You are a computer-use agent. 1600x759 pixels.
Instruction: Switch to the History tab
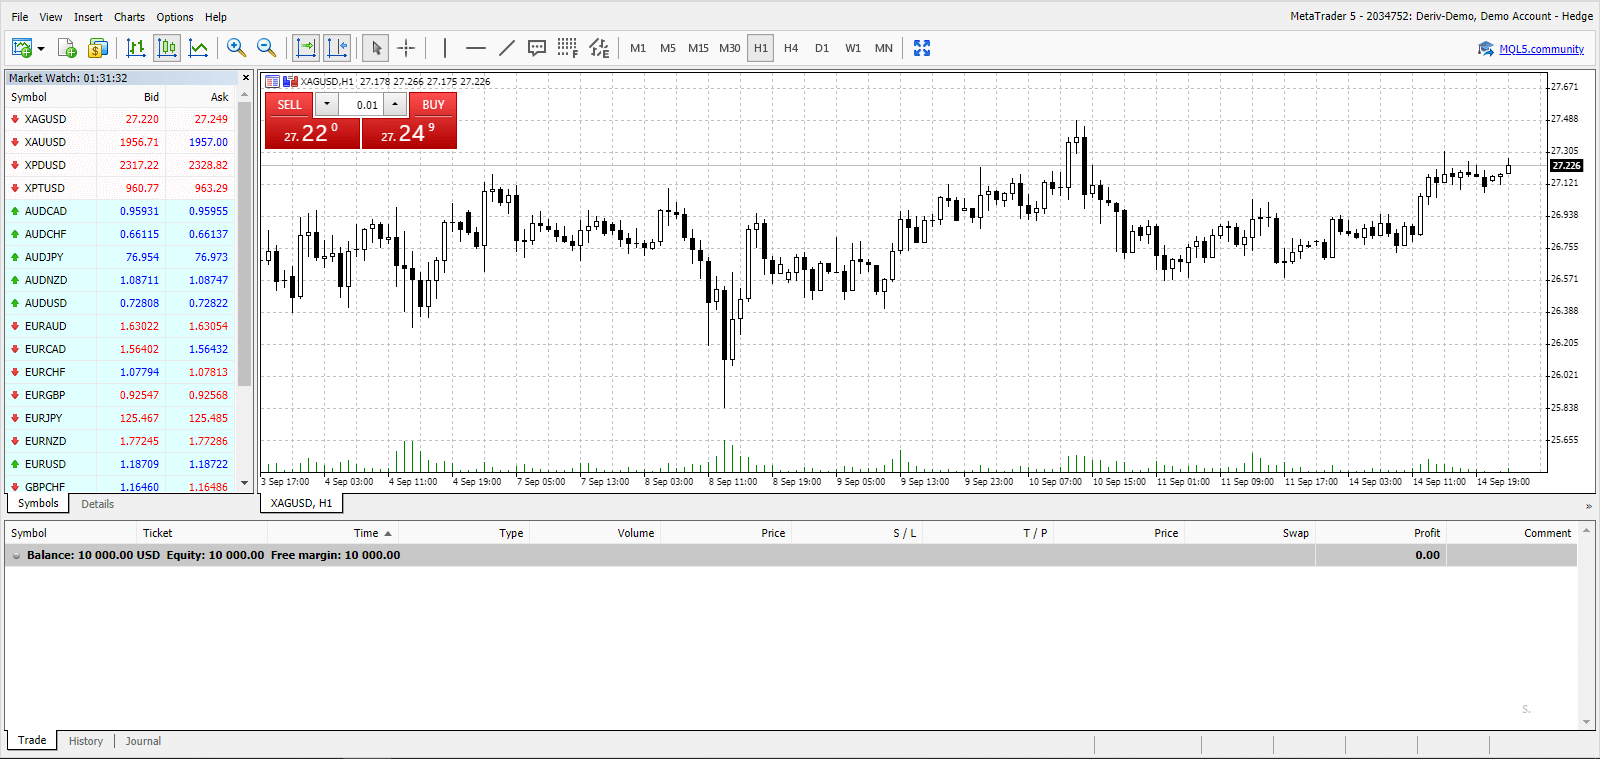tap(86, 741)
